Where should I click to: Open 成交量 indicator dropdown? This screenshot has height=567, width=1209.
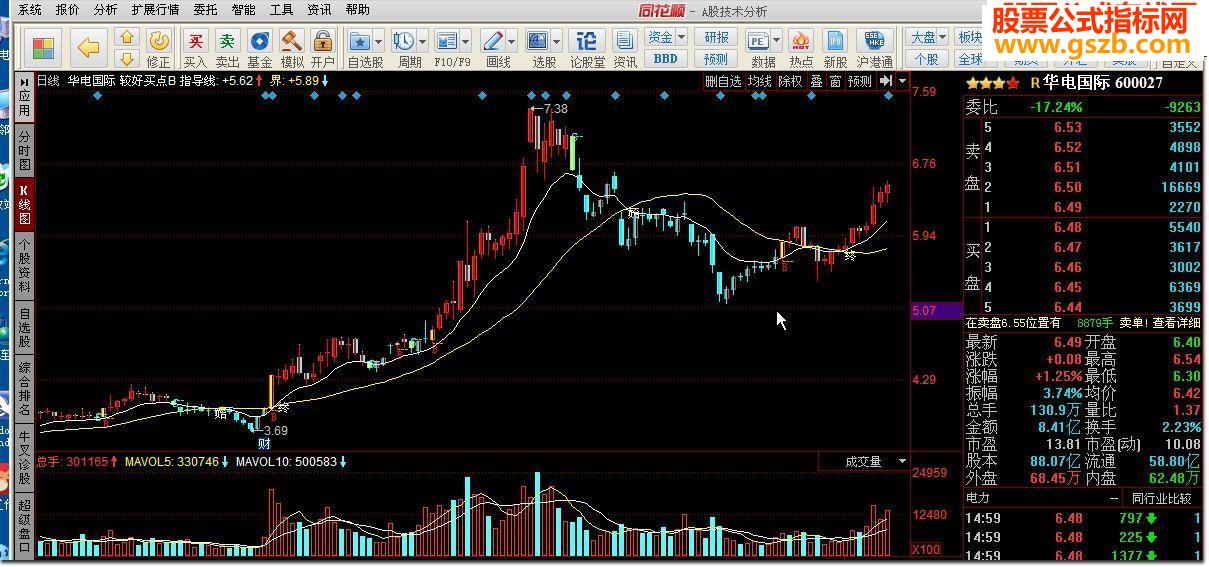tap(863, 461)
